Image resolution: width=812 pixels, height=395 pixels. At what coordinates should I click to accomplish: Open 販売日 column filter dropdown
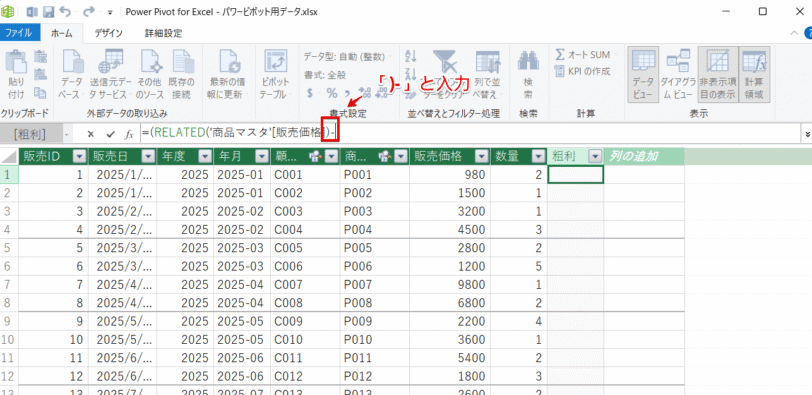pos(149,156)
